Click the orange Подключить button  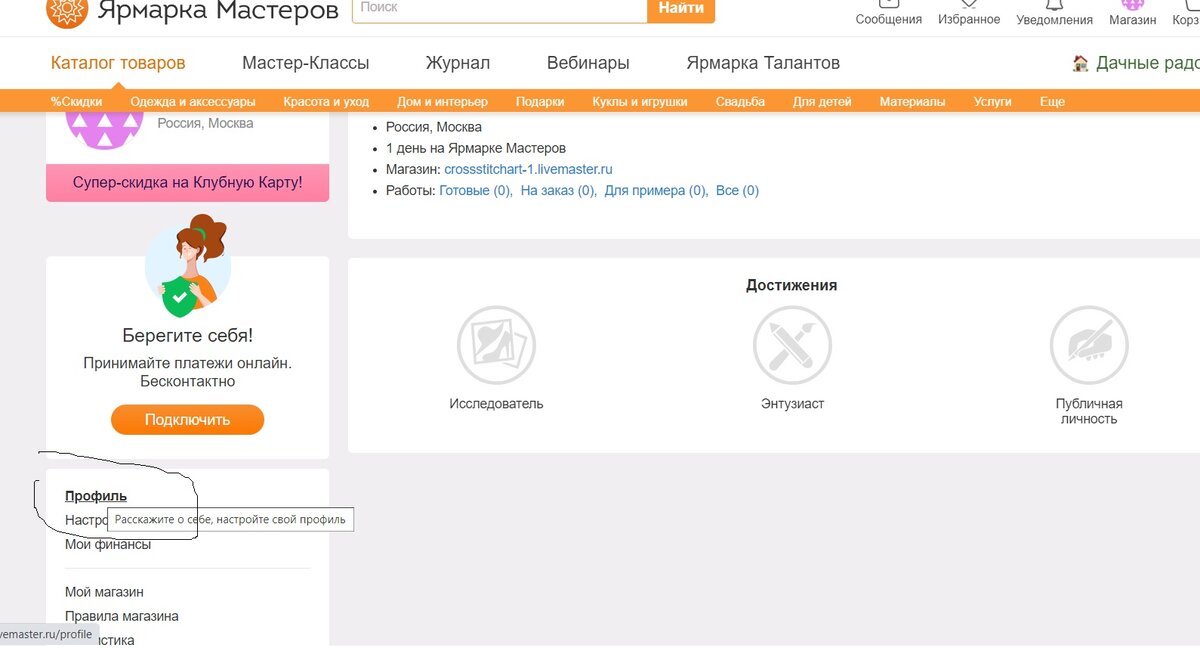tap(188, 420)
